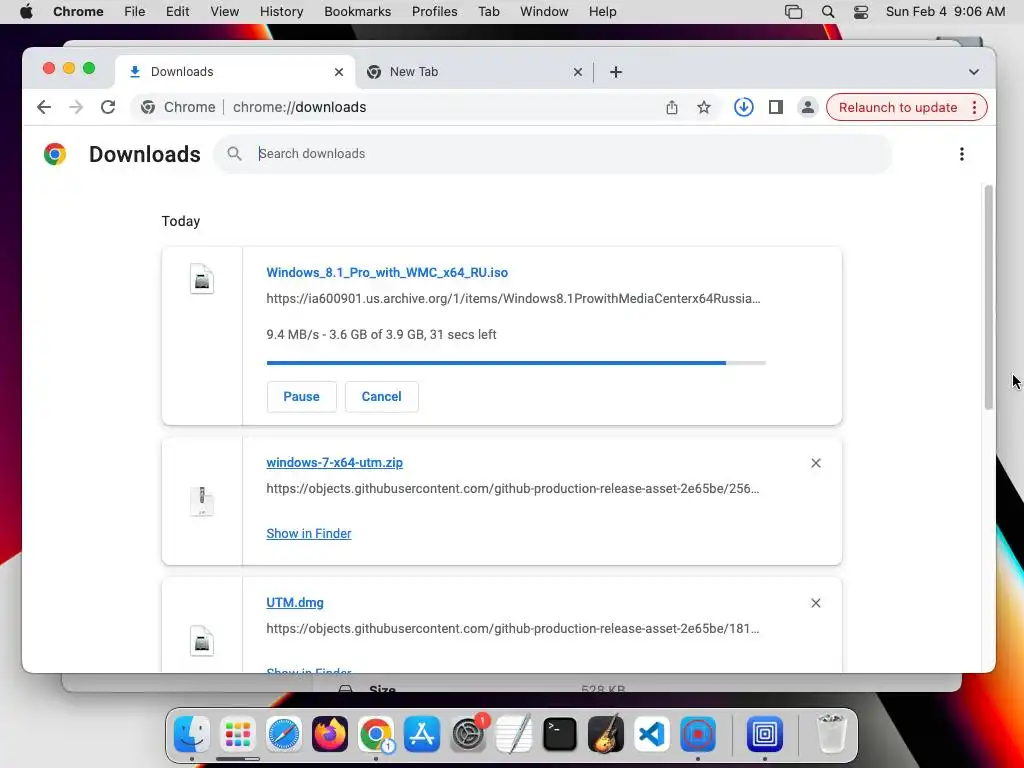Open Spotlight search in menu bar

[827, 12]
